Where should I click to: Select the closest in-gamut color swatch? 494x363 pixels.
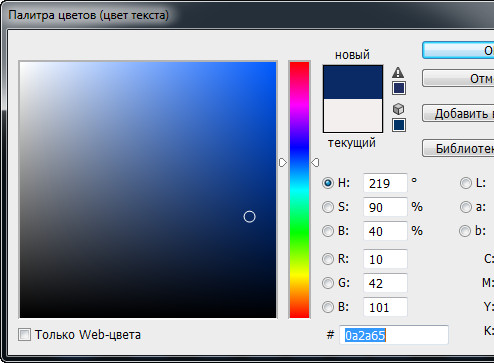[x=399, y=88]
